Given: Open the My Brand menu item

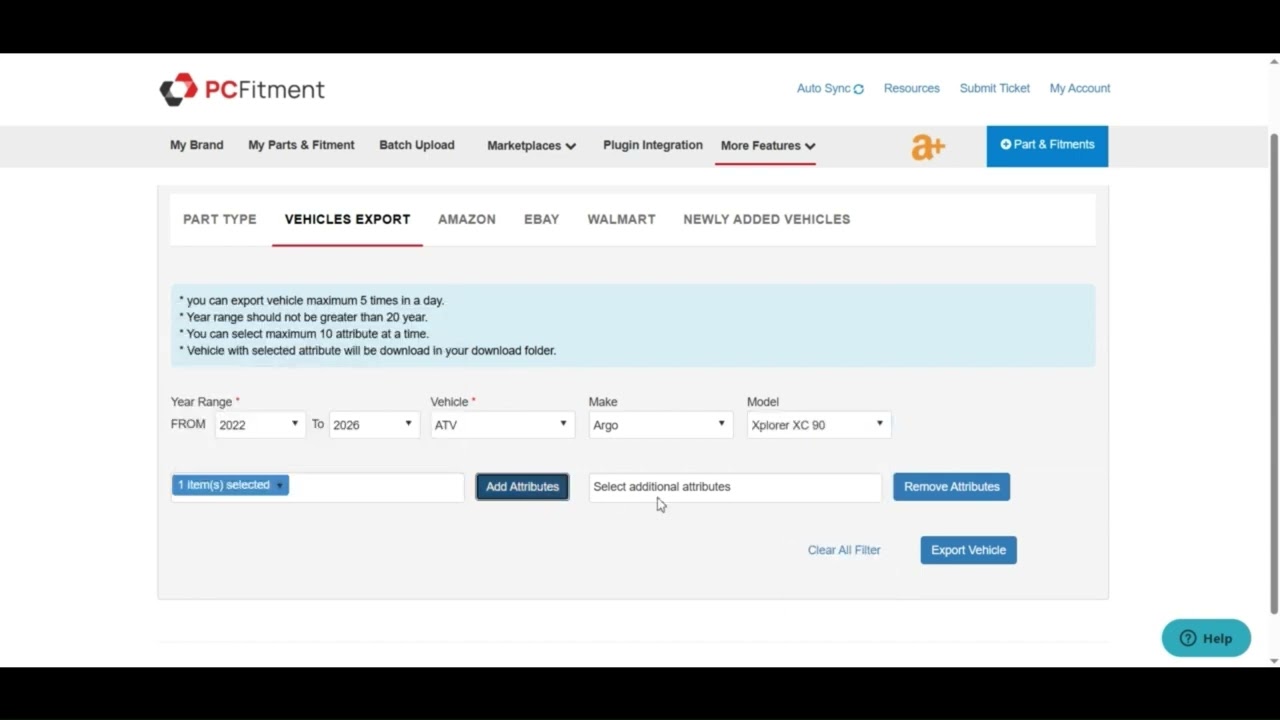Looking at the screenshot, I should click(x=197, y=145).
